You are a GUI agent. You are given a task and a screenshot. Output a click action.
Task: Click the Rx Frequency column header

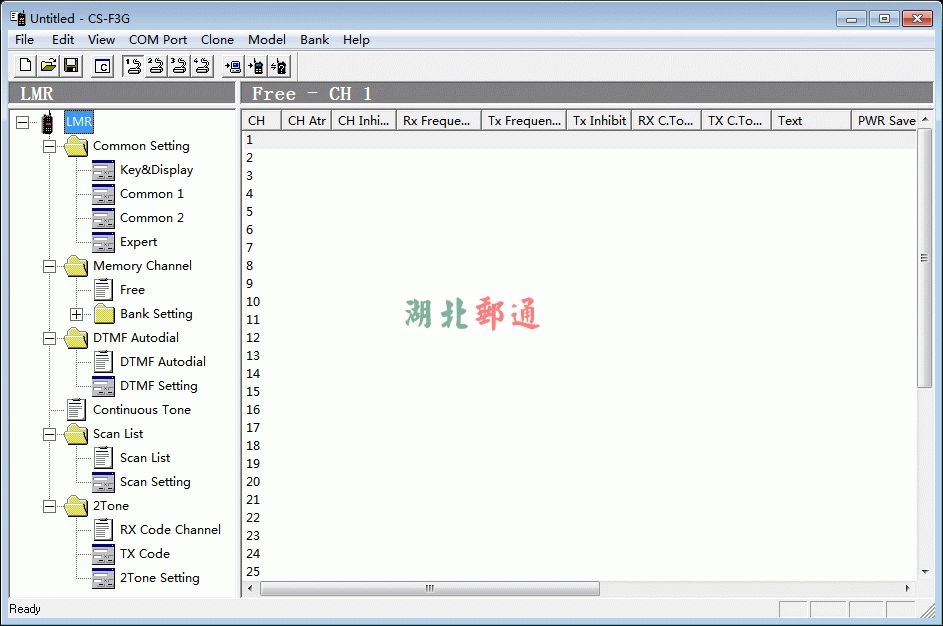point(436,121)
